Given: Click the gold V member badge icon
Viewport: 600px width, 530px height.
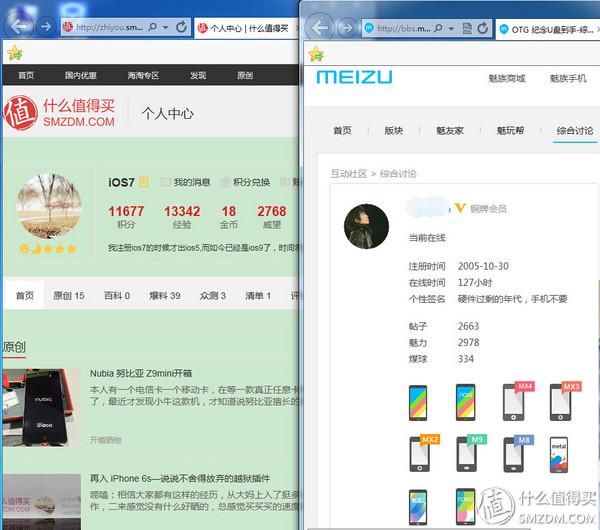Looking at the screenshot, I should point(460,208).
